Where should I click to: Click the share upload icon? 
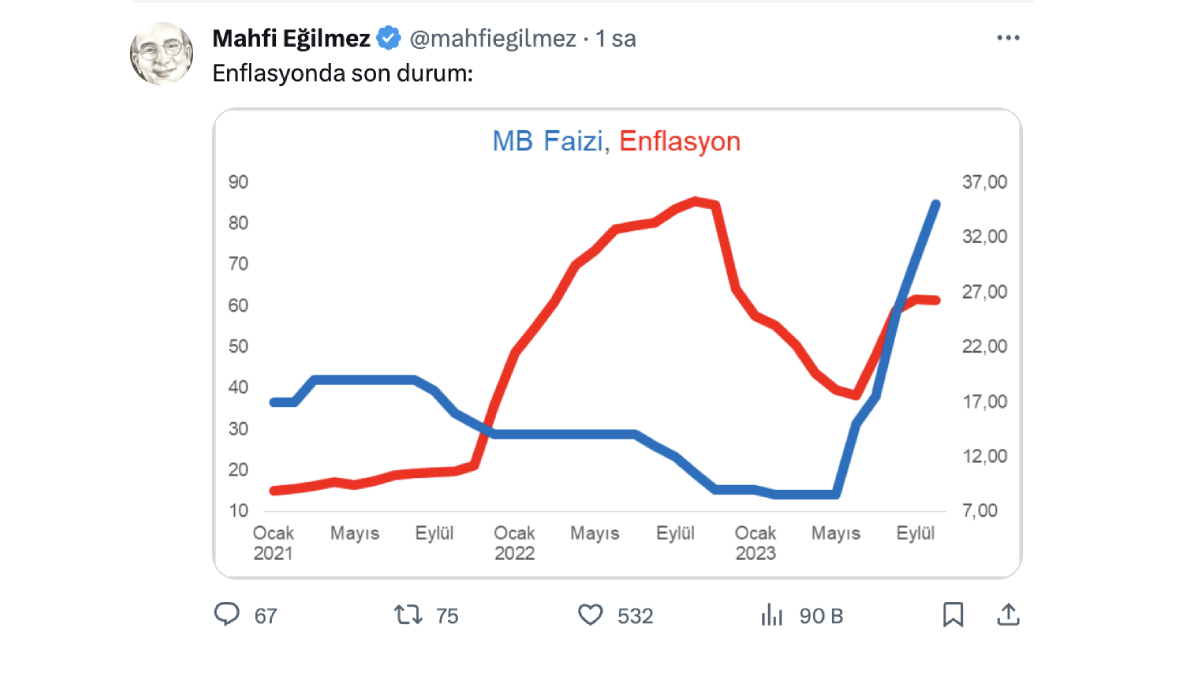pyautogui.click(x=1009, y=614)
